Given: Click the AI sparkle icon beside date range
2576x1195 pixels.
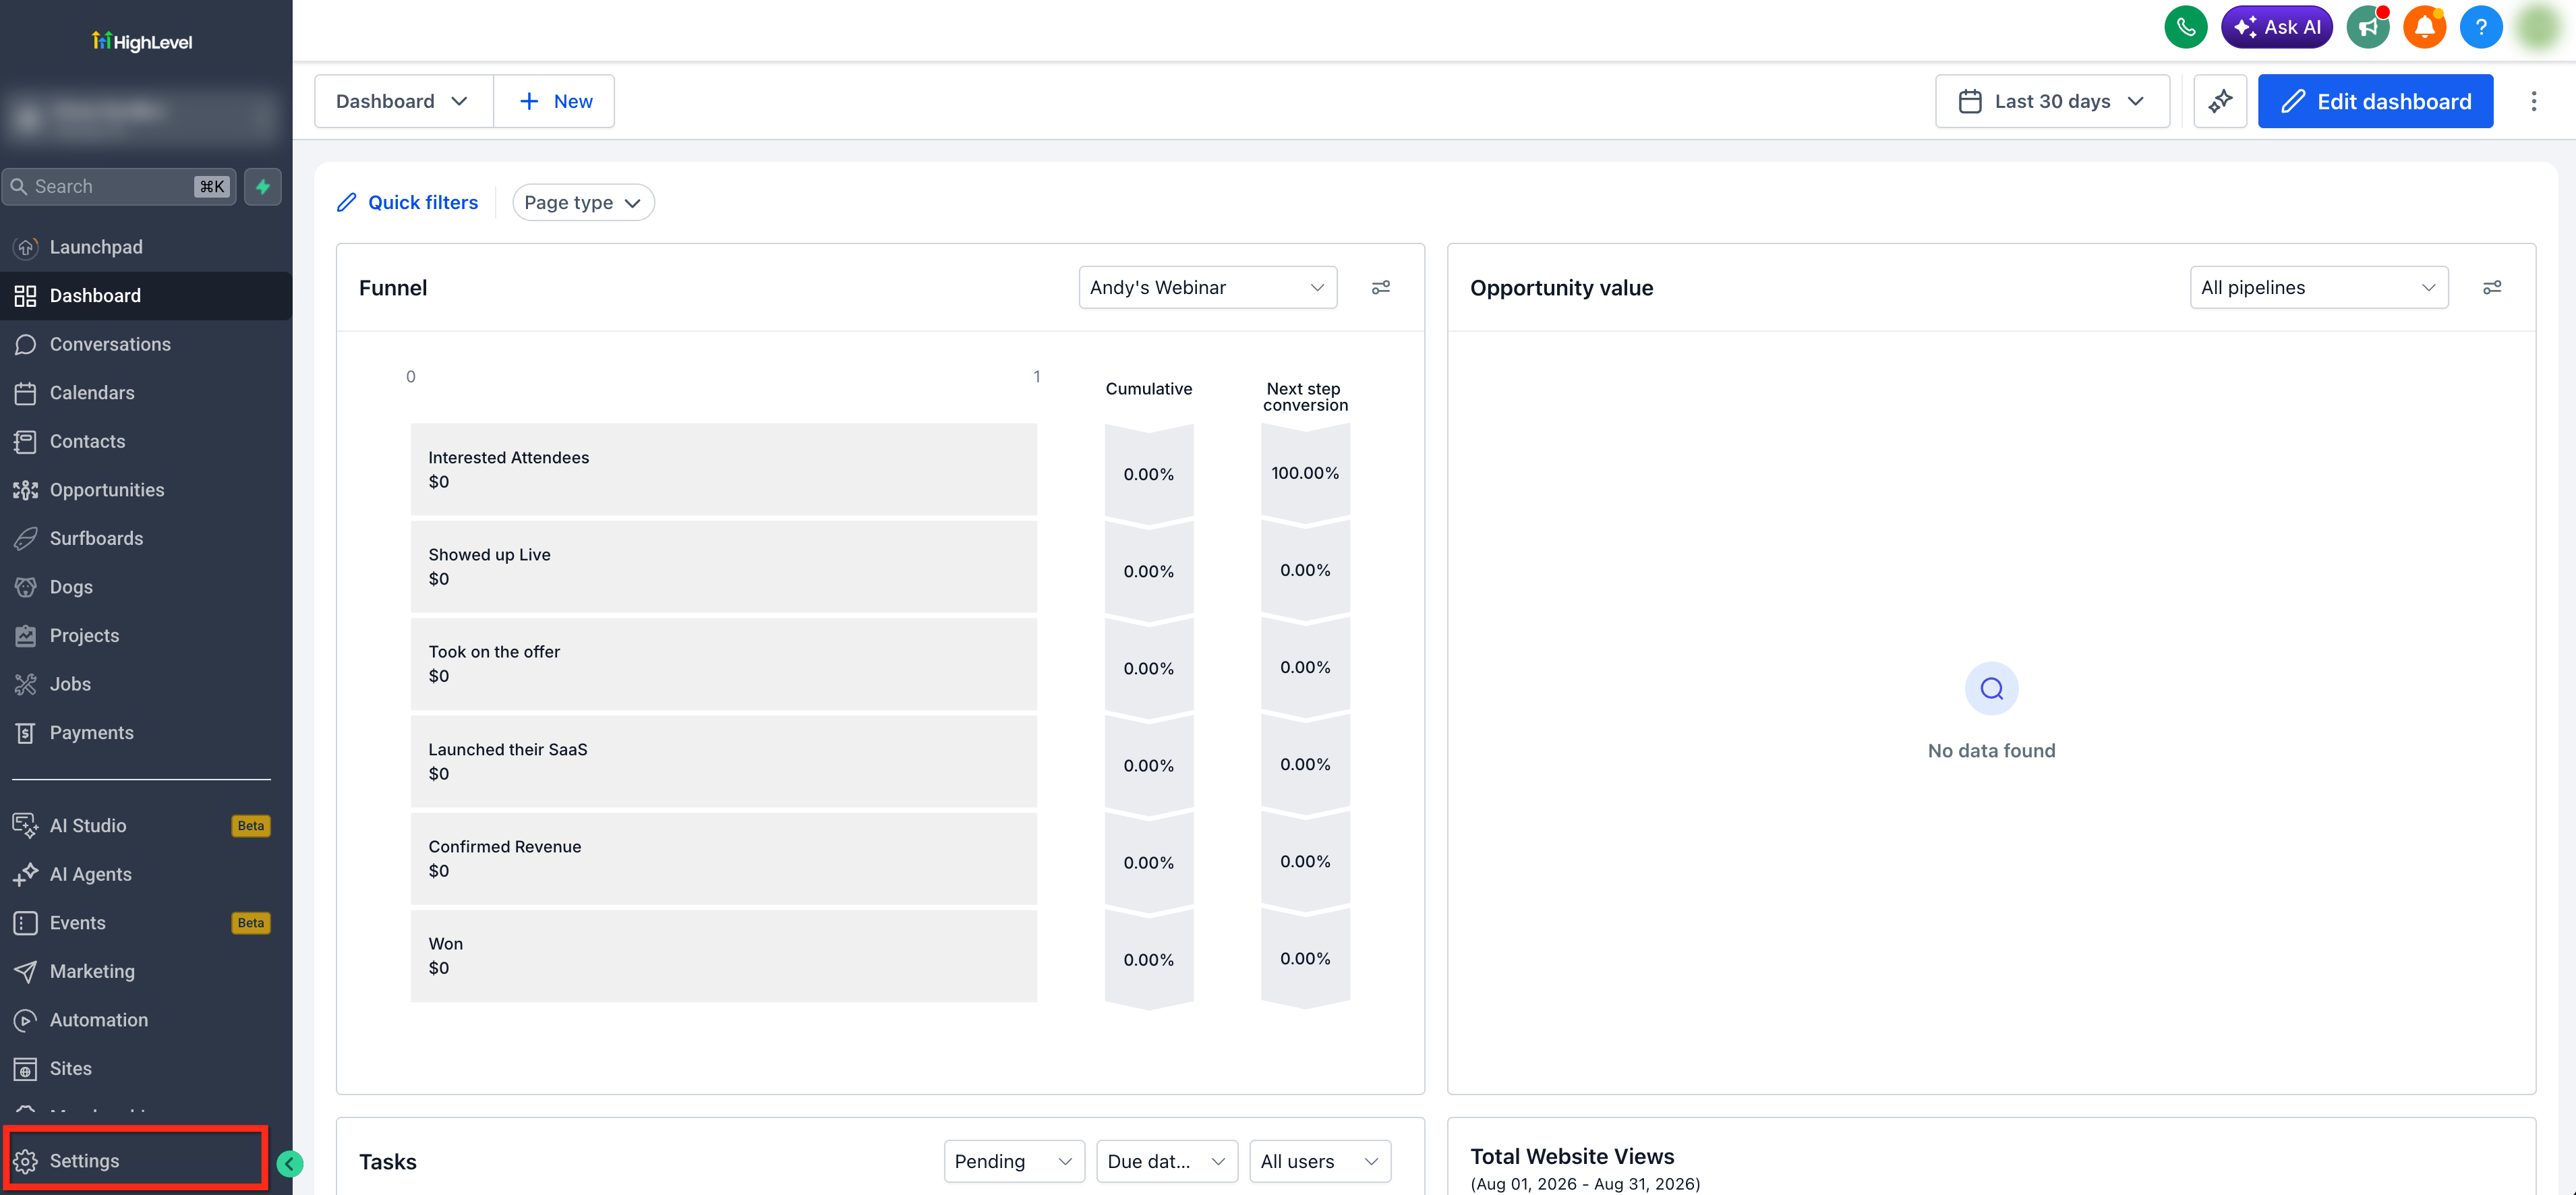Looking at the screenshot, I should (x=2220, y=101).
